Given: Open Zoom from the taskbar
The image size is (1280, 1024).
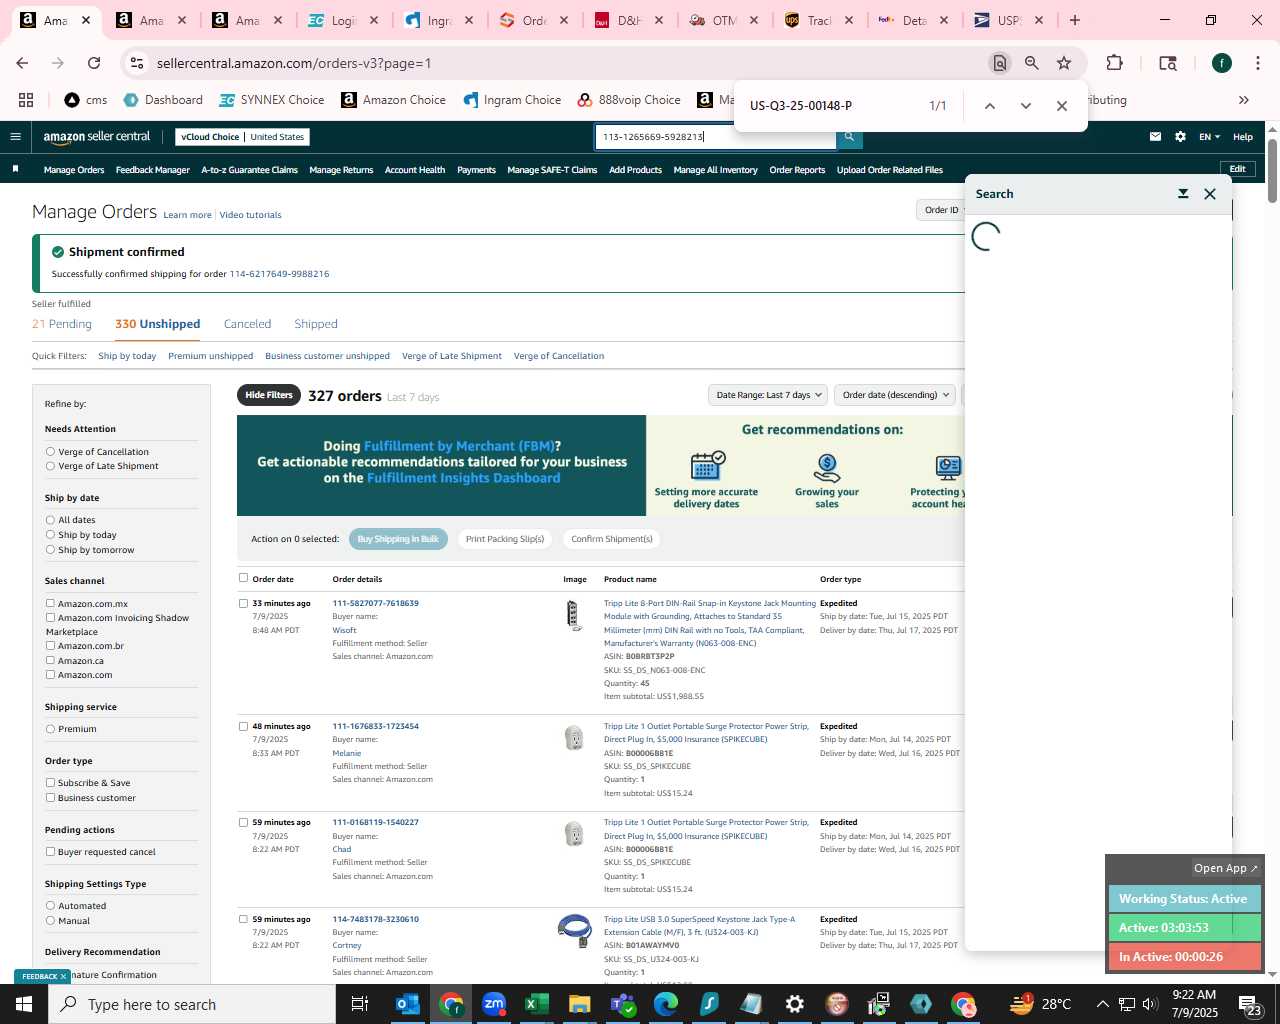Looking at the screenshot, I should [x=494, y=1004].
